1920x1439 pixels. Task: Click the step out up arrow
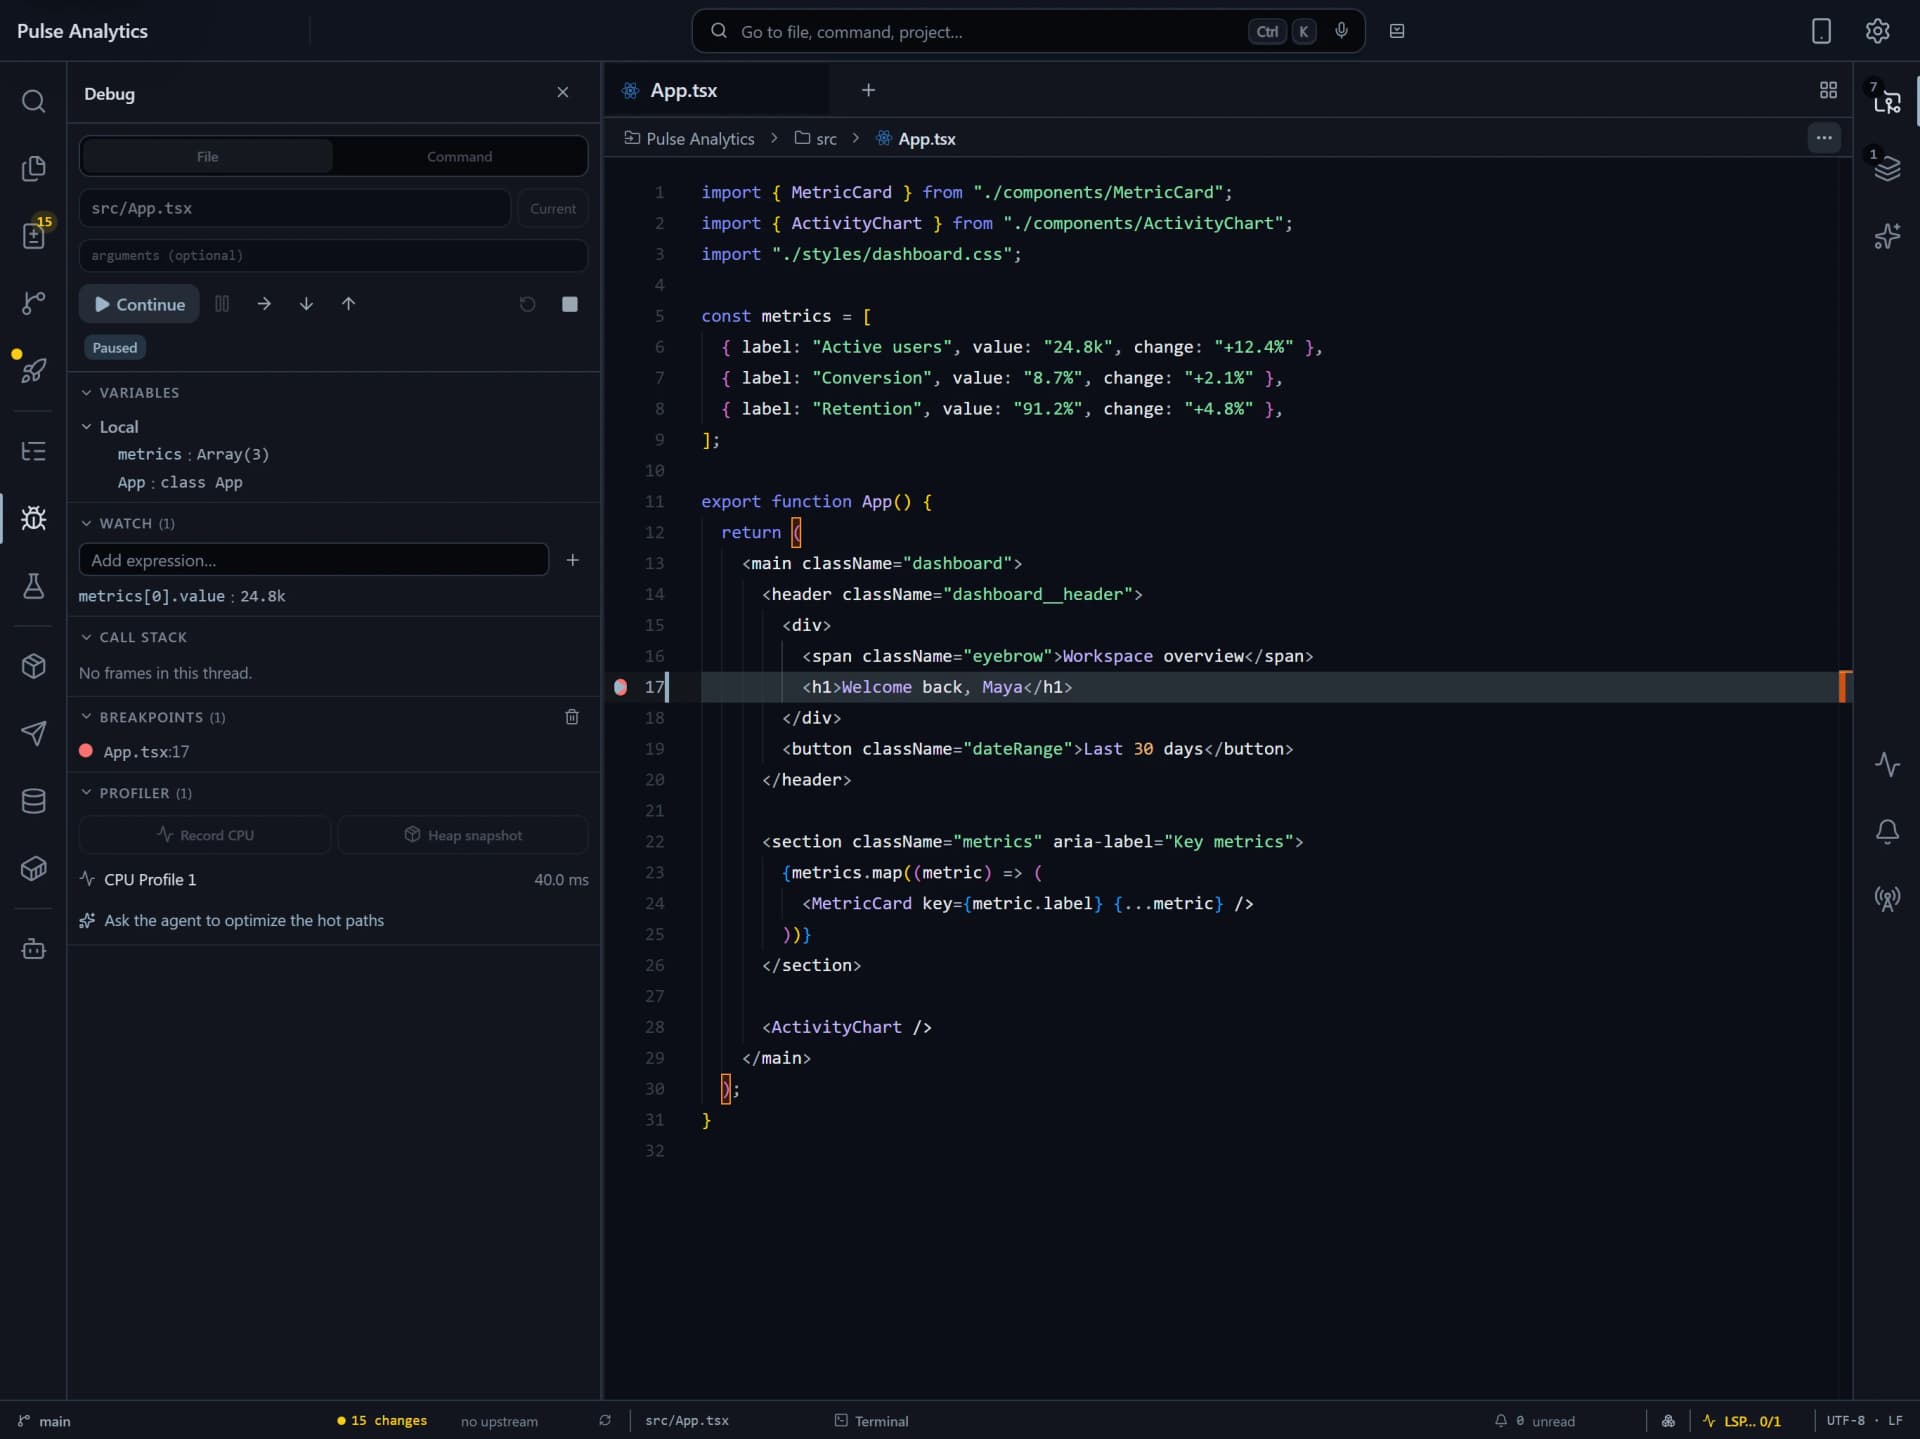click(348, 304)
